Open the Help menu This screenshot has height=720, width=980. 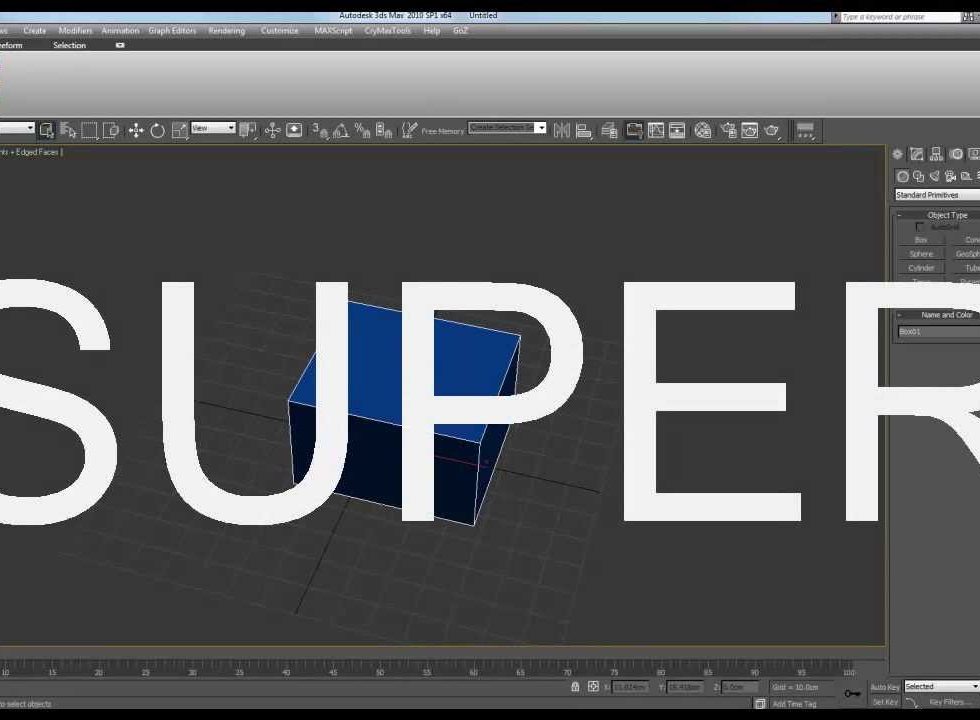(432, 31)
